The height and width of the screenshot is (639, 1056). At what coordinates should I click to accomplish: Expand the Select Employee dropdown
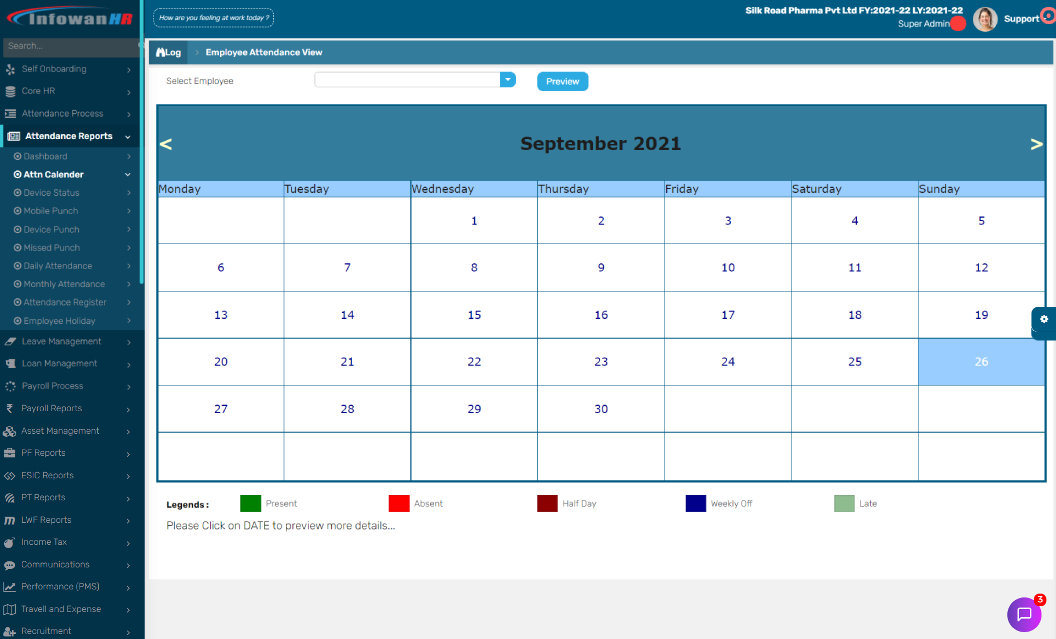tap(508, 78)
